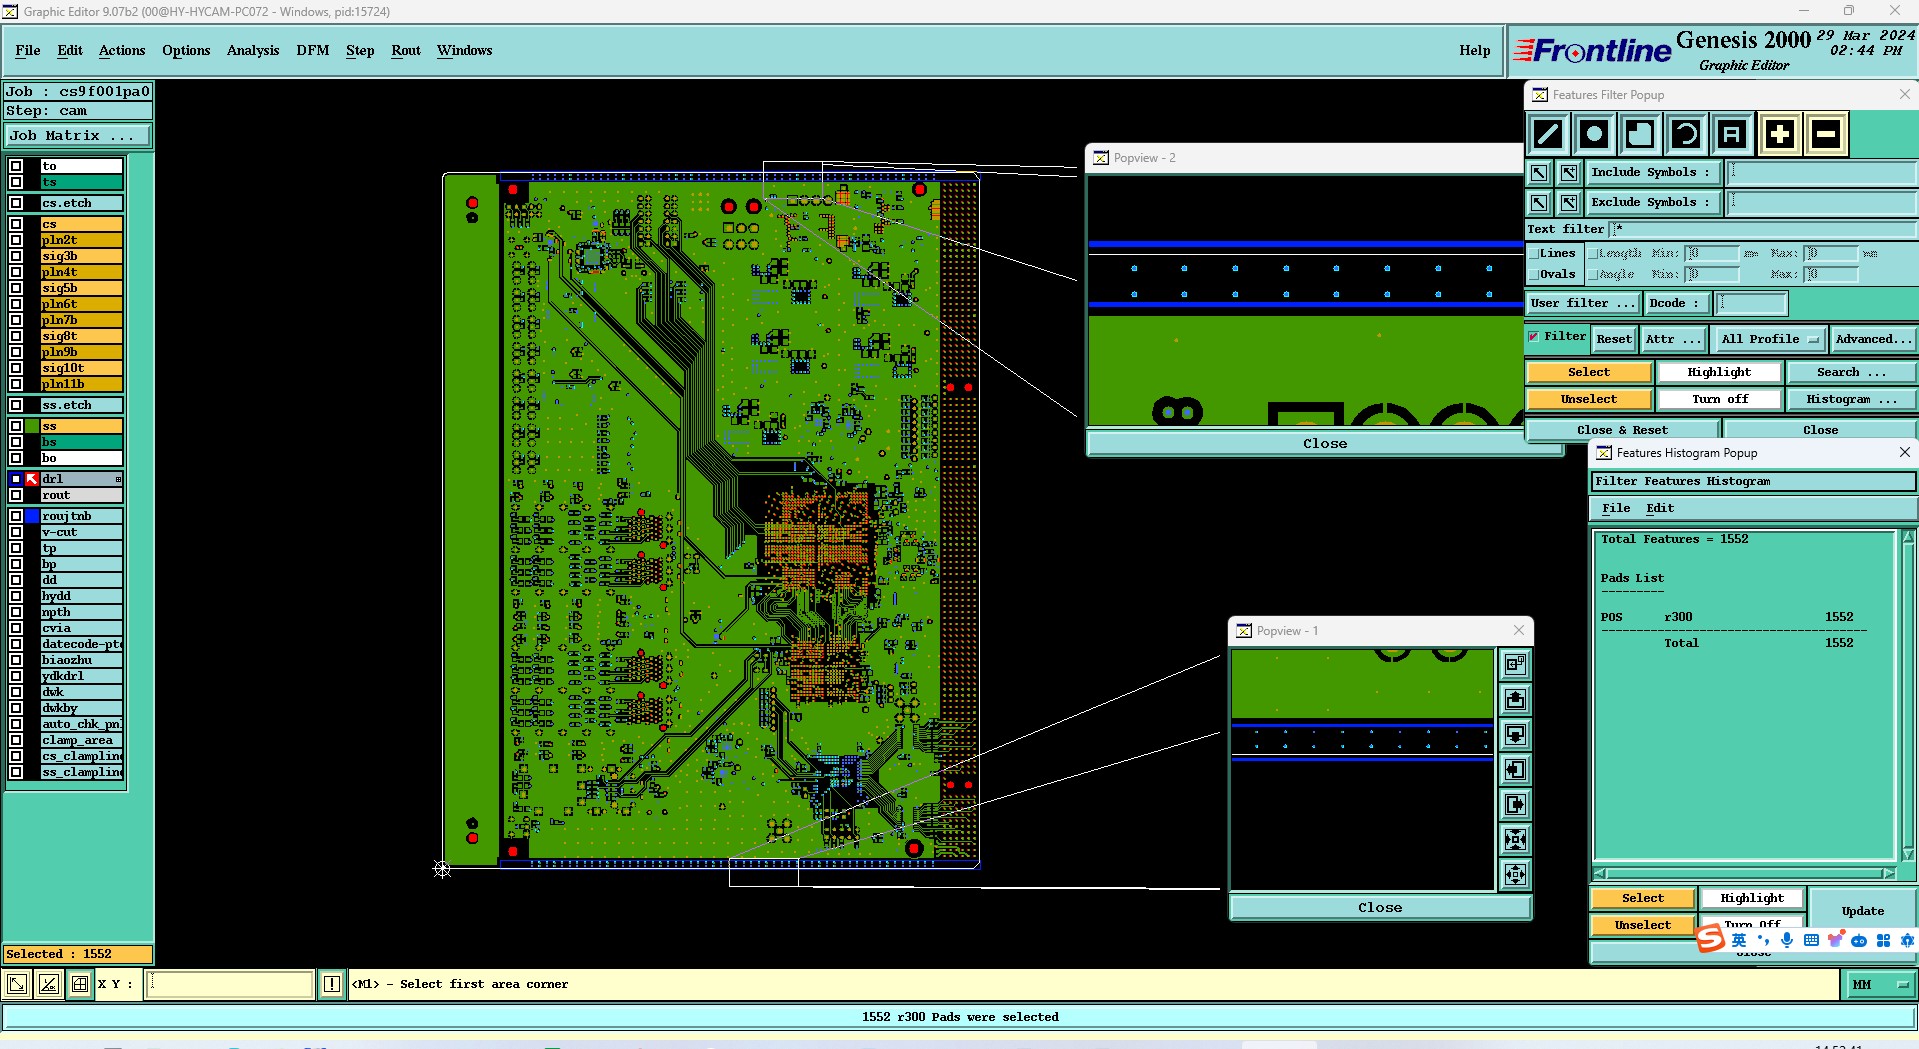Image resolution: width=1919 pixels, height=1049 pixels.
Task: Open File menu in Histogram popup
Action: tap(1616, 508)
